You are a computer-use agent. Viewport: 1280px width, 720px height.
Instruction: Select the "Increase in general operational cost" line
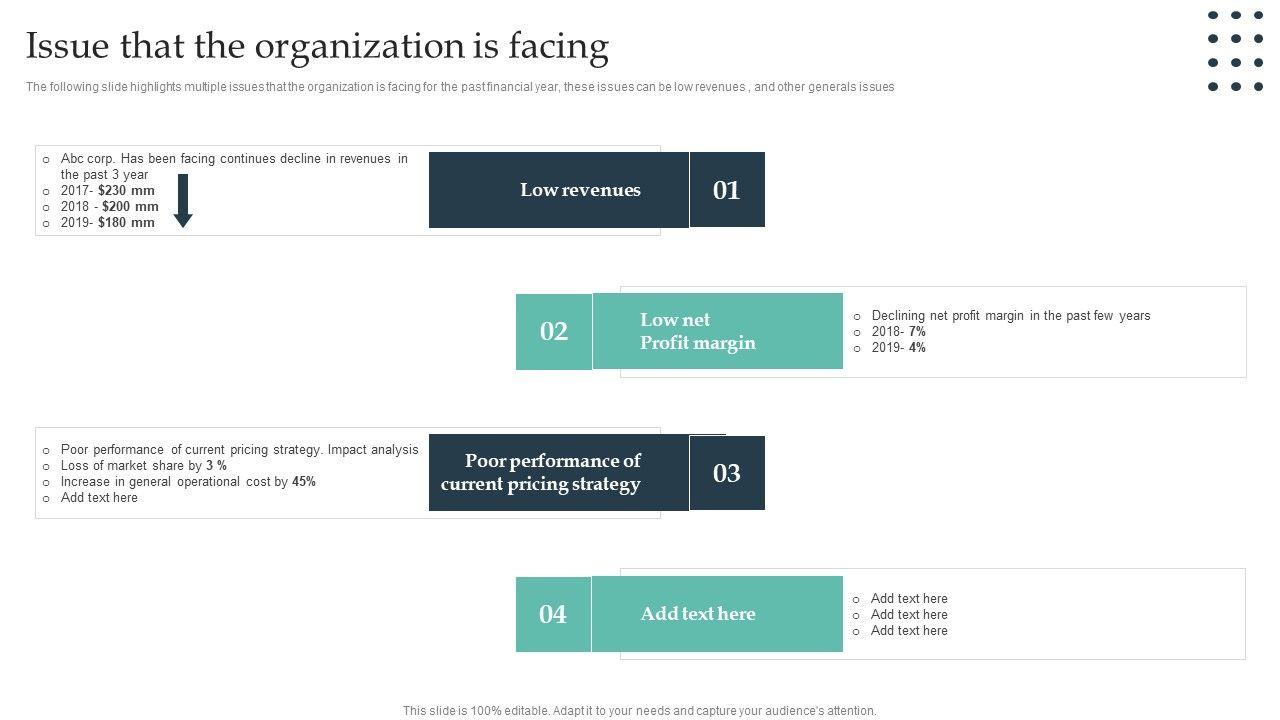pos(188,482)
